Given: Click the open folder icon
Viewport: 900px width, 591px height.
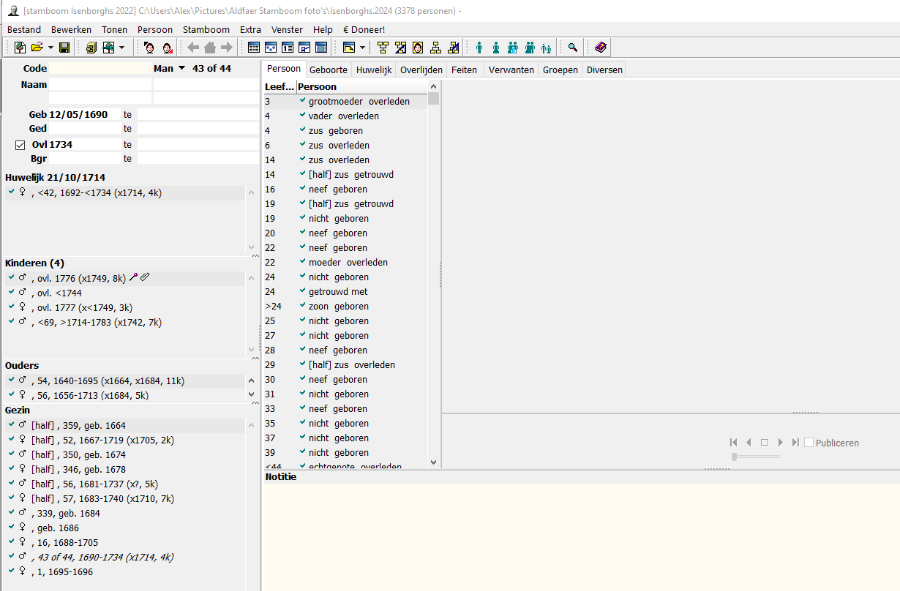Looking at the screenshot, I should [37, 48].
